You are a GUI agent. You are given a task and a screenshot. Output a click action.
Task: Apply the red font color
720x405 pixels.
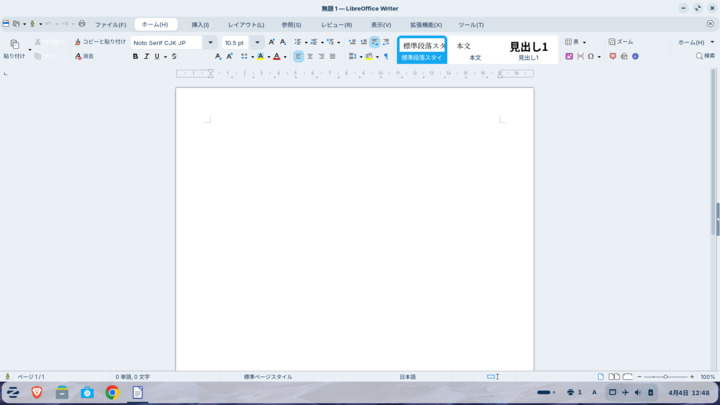click(276, 56)
